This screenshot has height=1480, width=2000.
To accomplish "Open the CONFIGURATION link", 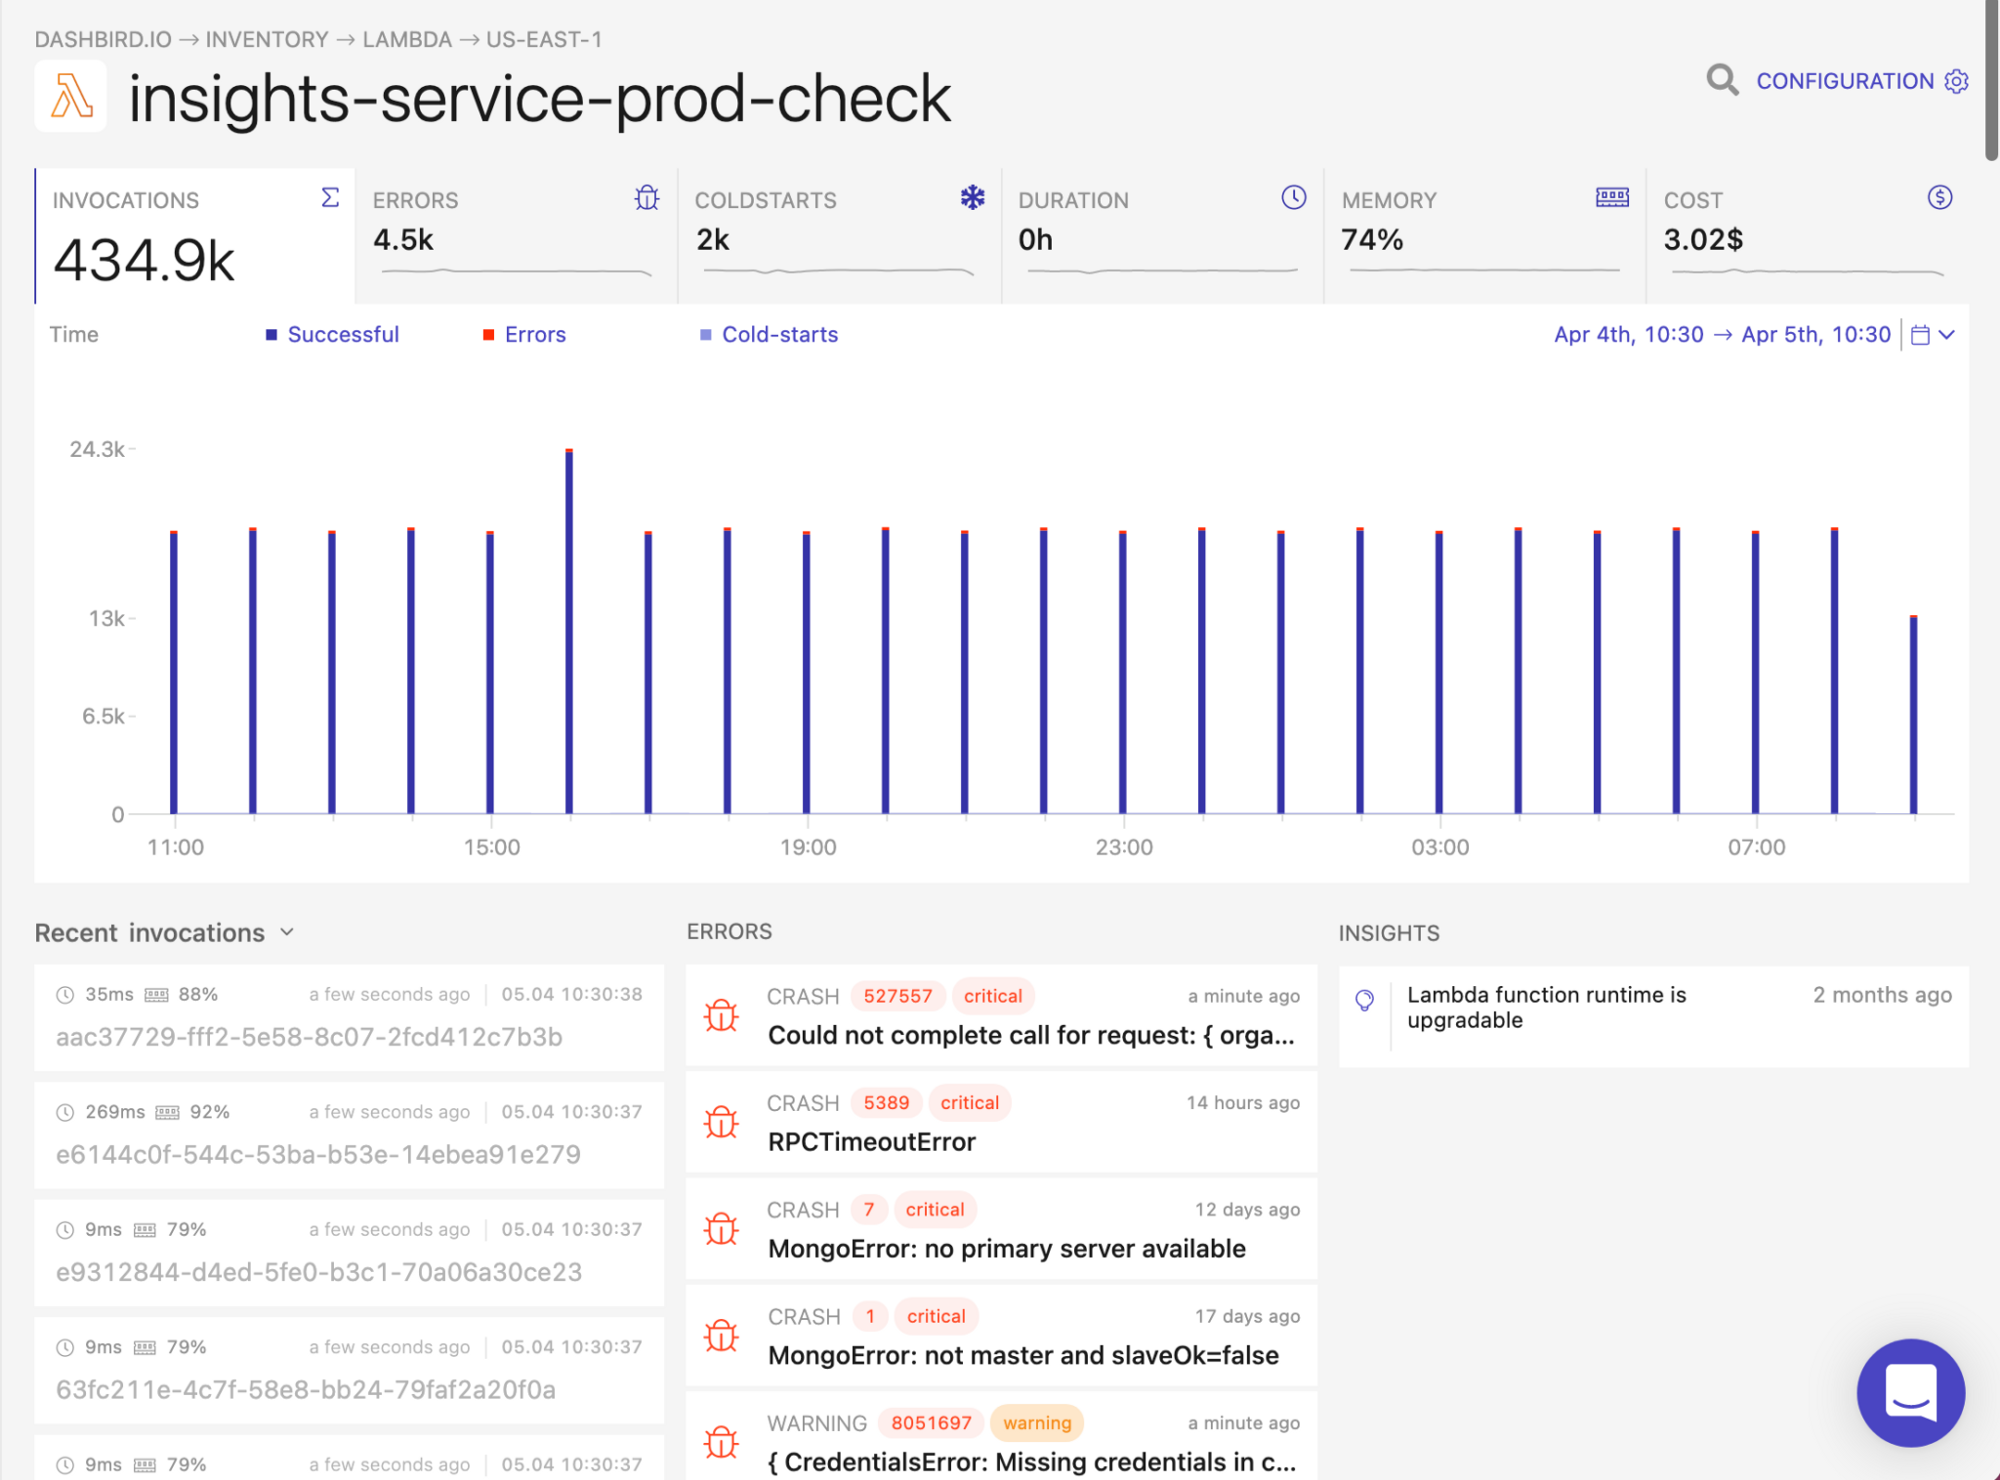I will (1844, 81).
